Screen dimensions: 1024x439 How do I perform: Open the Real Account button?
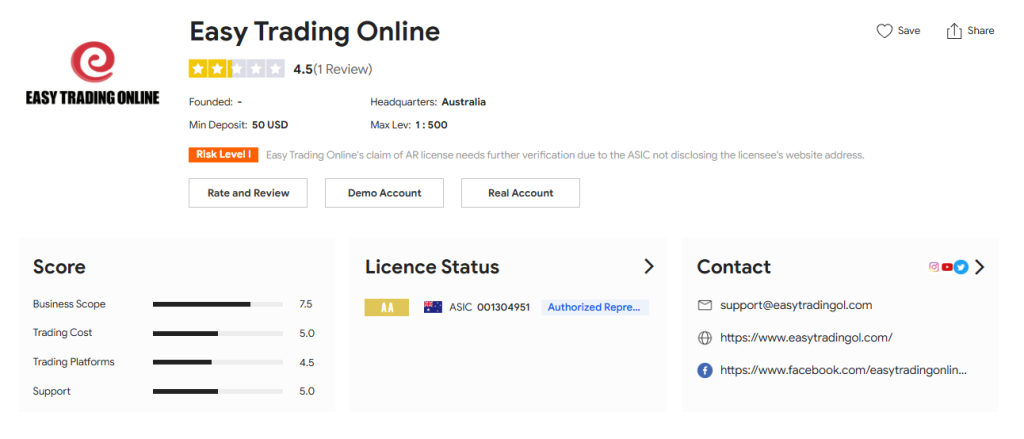coord(520,193)
